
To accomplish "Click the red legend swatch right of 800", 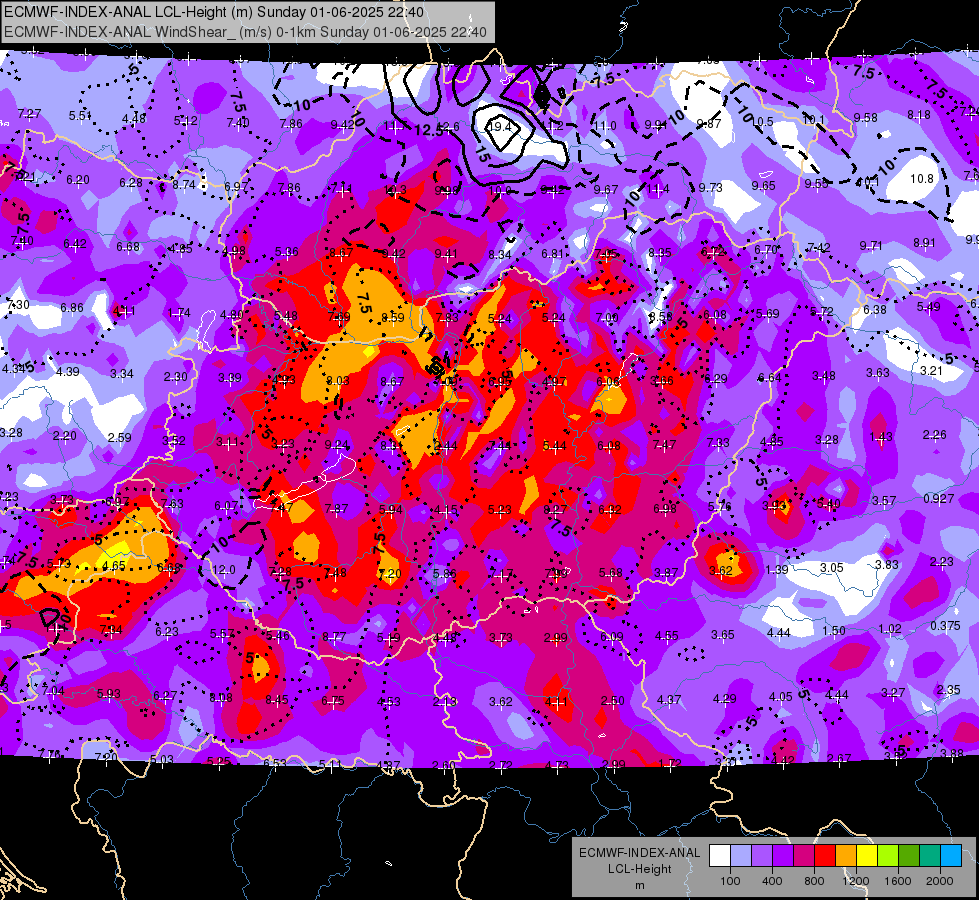I will [x=825, y=856].
